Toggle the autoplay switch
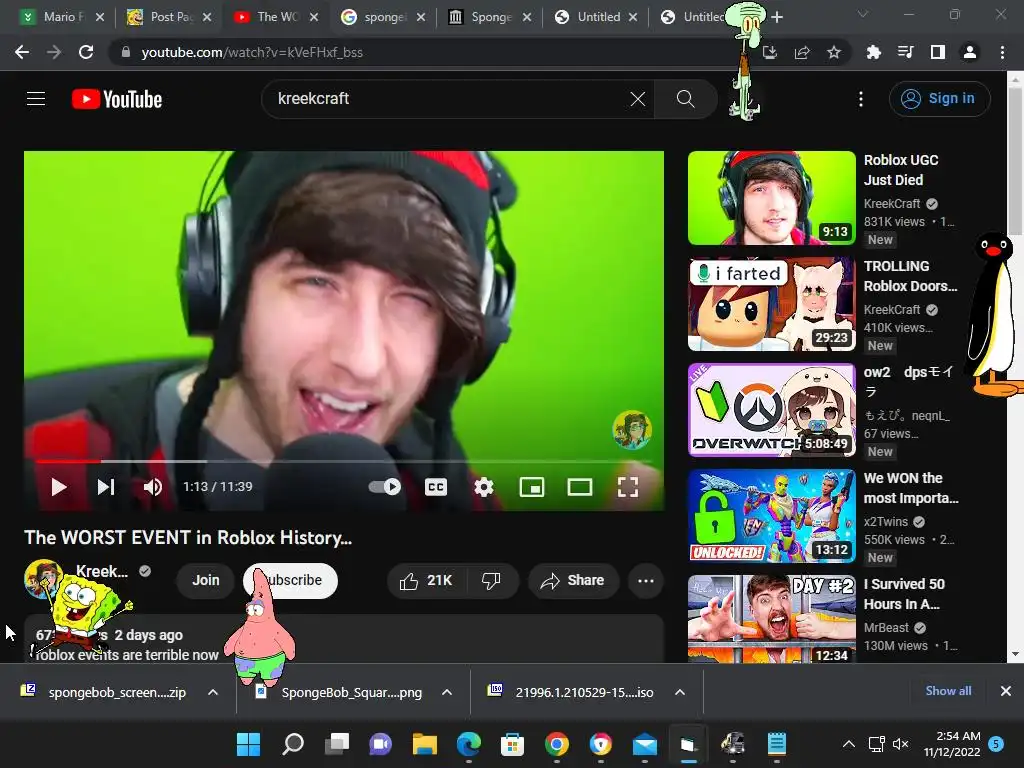 [385, 487]
